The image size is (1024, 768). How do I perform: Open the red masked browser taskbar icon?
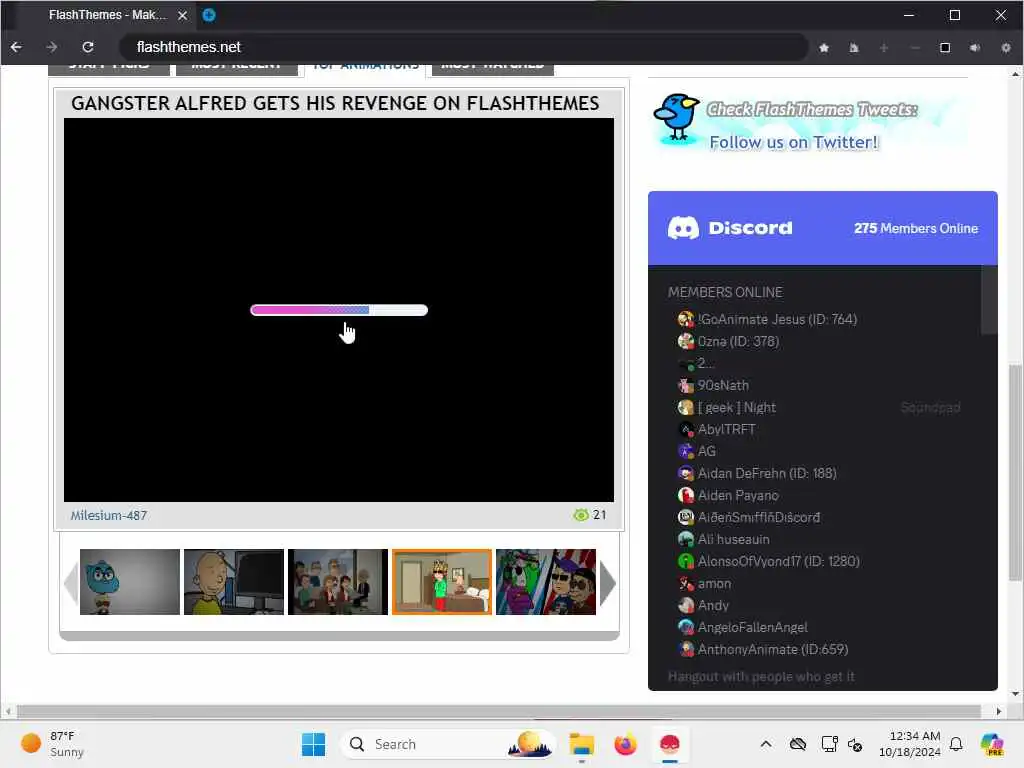tap(670, 744)
